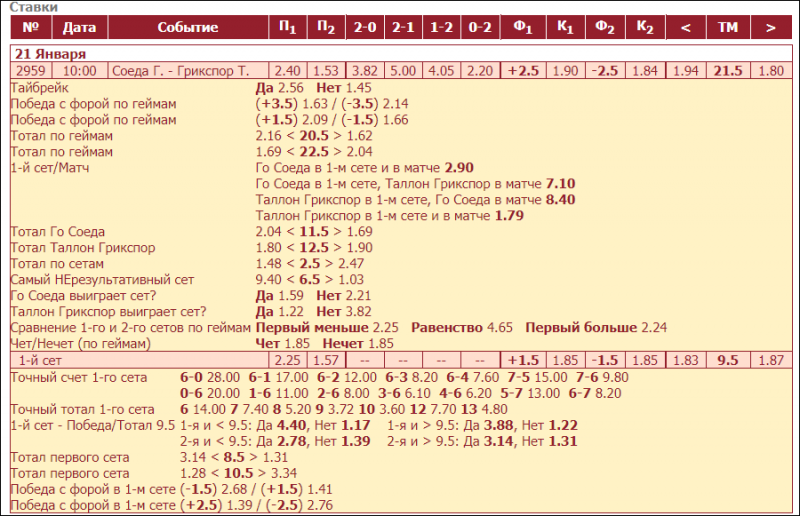
Task: Choose 1-2 score odds 4.05
Action: tap(441, 70)
